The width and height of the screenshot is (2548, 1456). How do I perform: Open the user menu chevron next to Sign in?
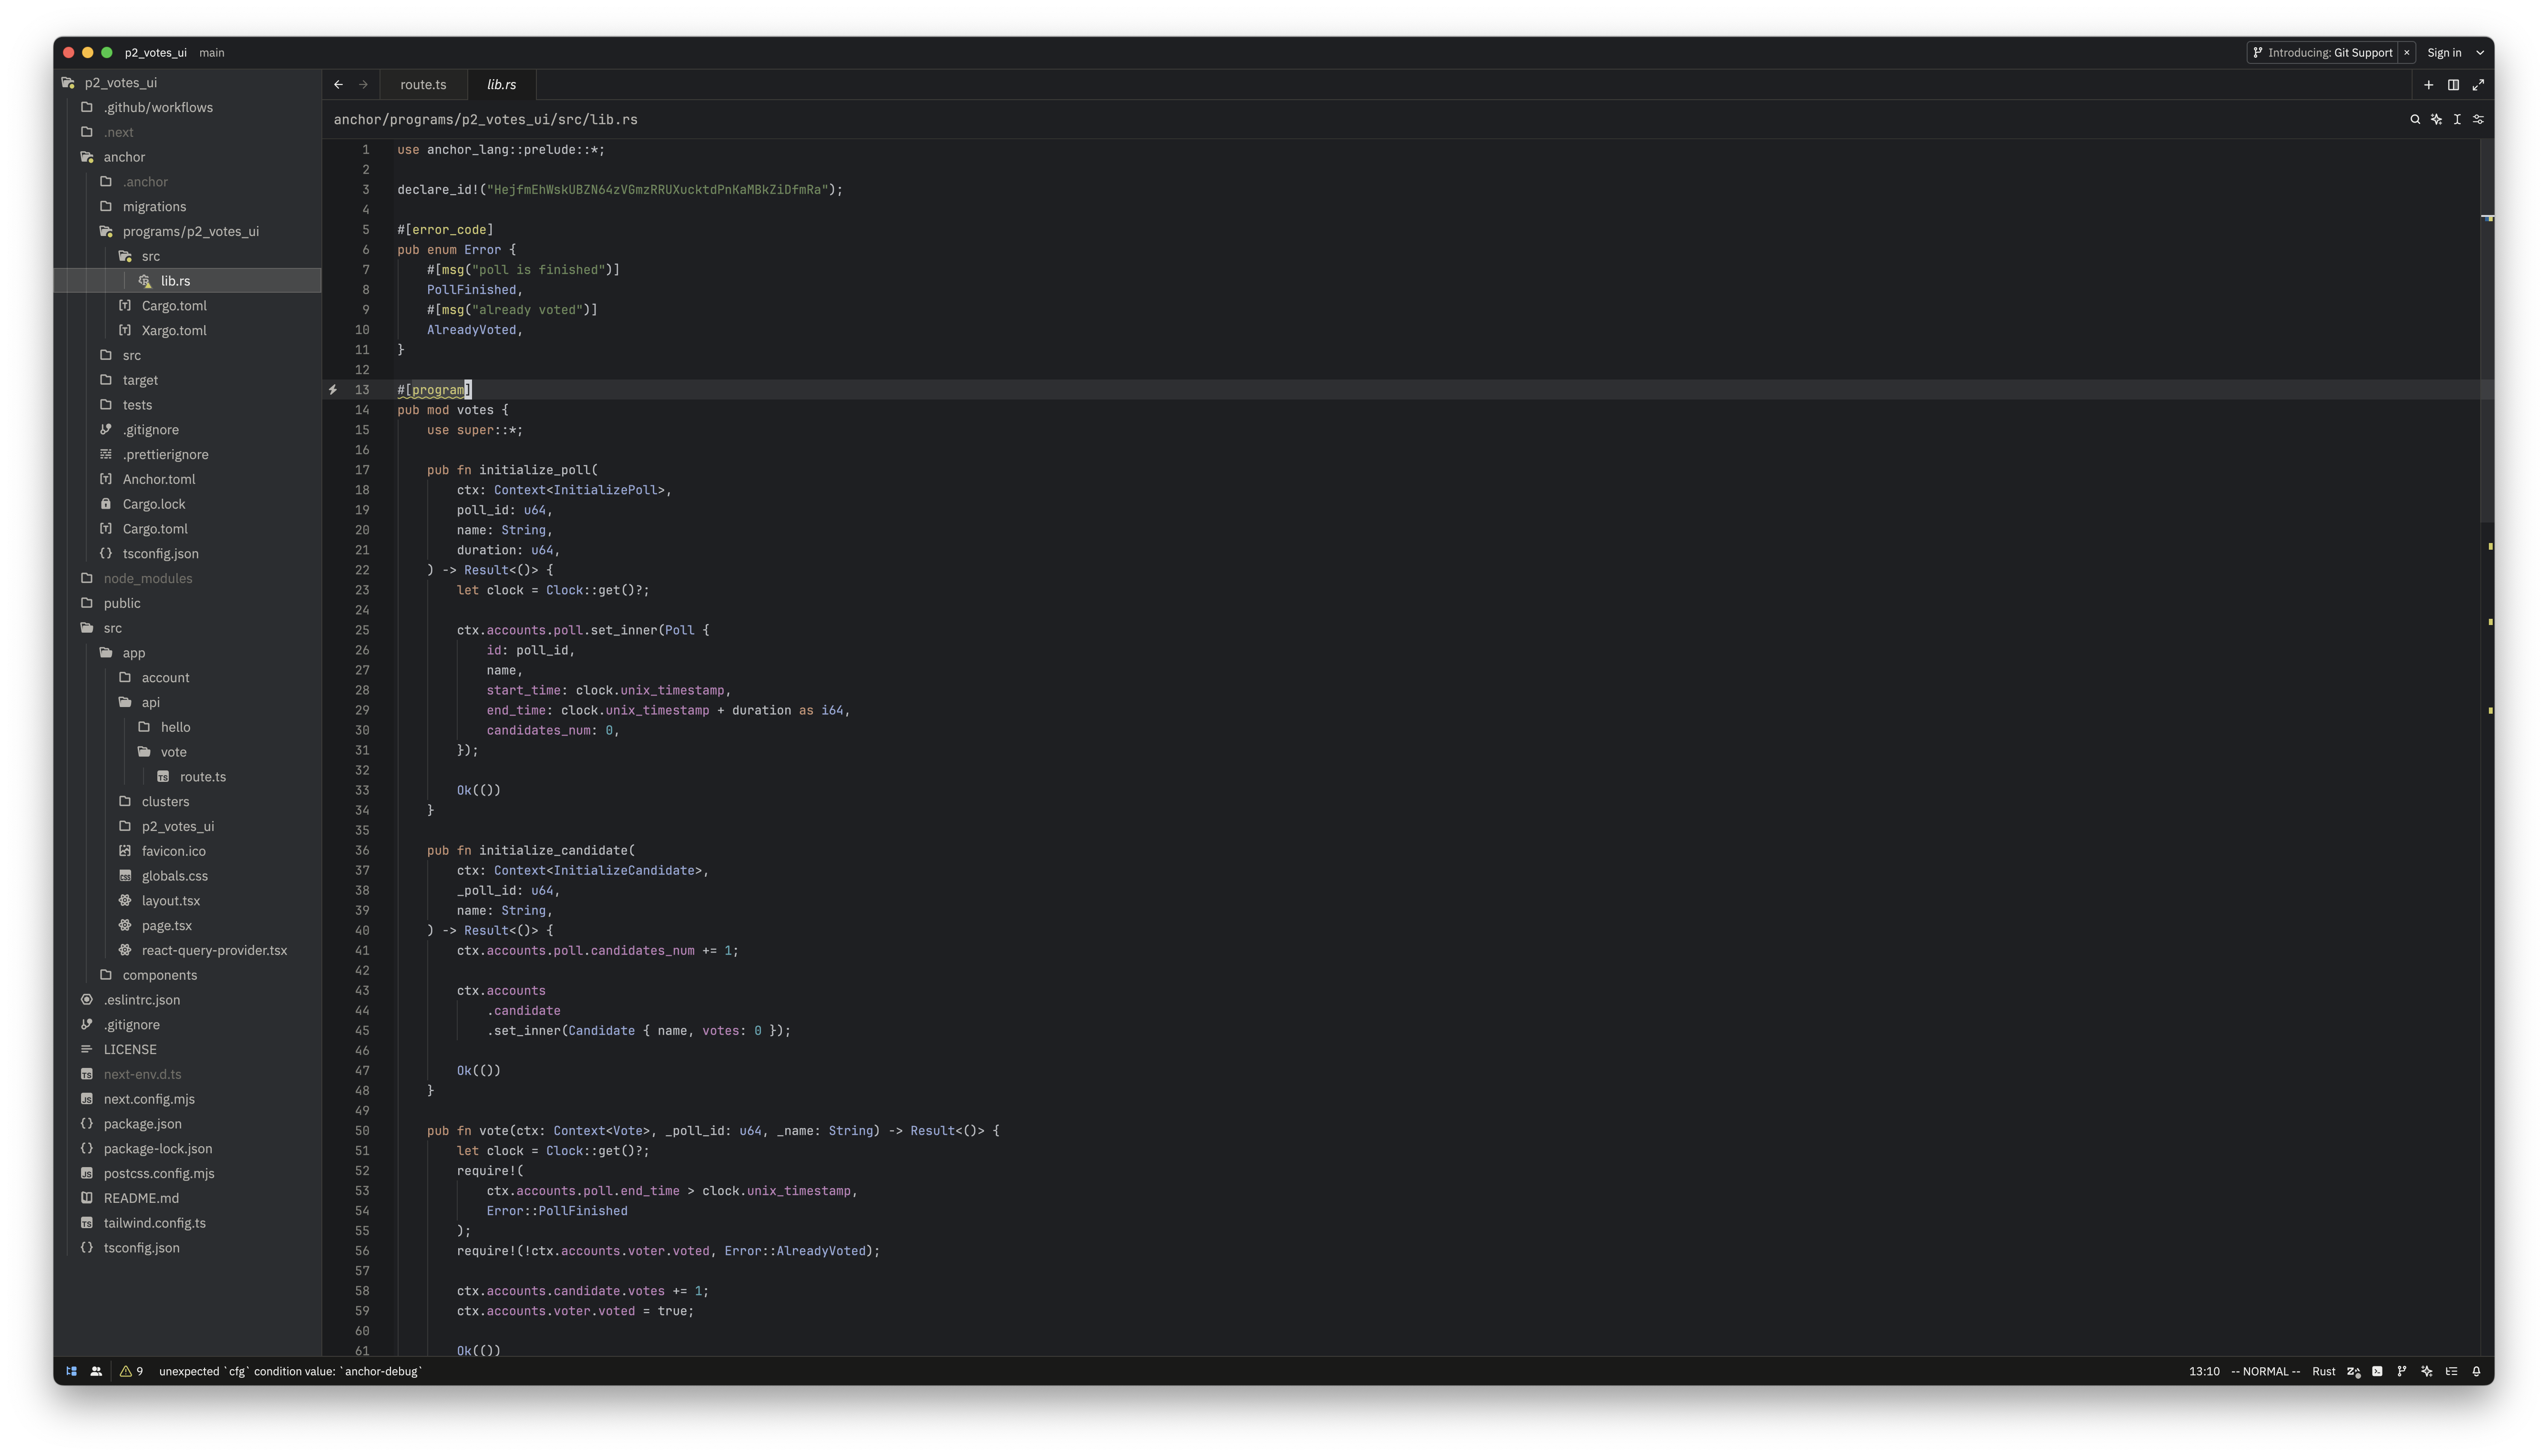(2480, 53)
